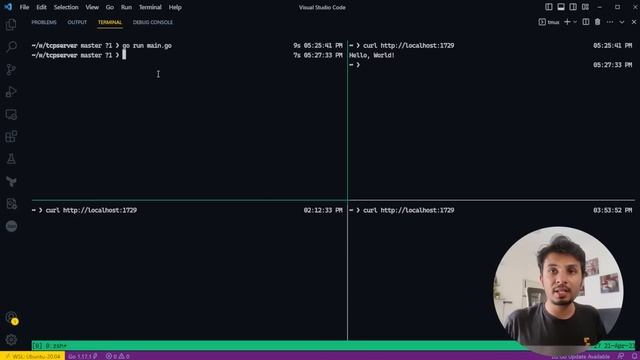The height and width of the screenshot is (360, 640).
Task: Click the curl command in top-right pane
Action: point(409,45)
